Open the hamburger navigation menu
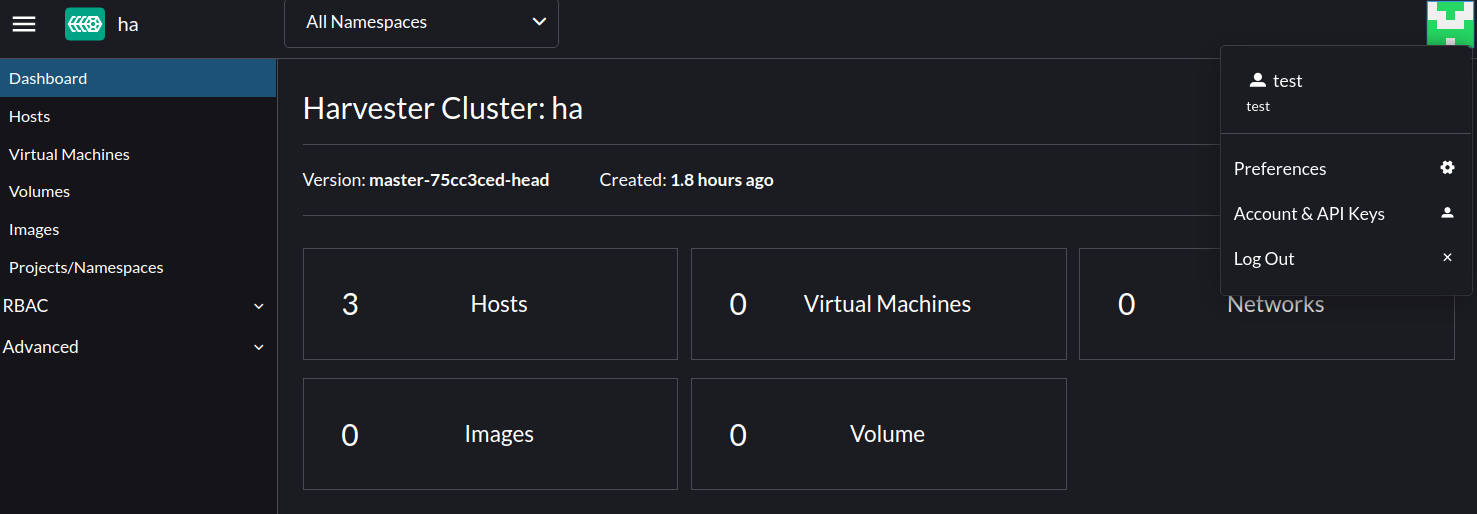Screen dimensions: 1477x514 (x=24, y=24)
